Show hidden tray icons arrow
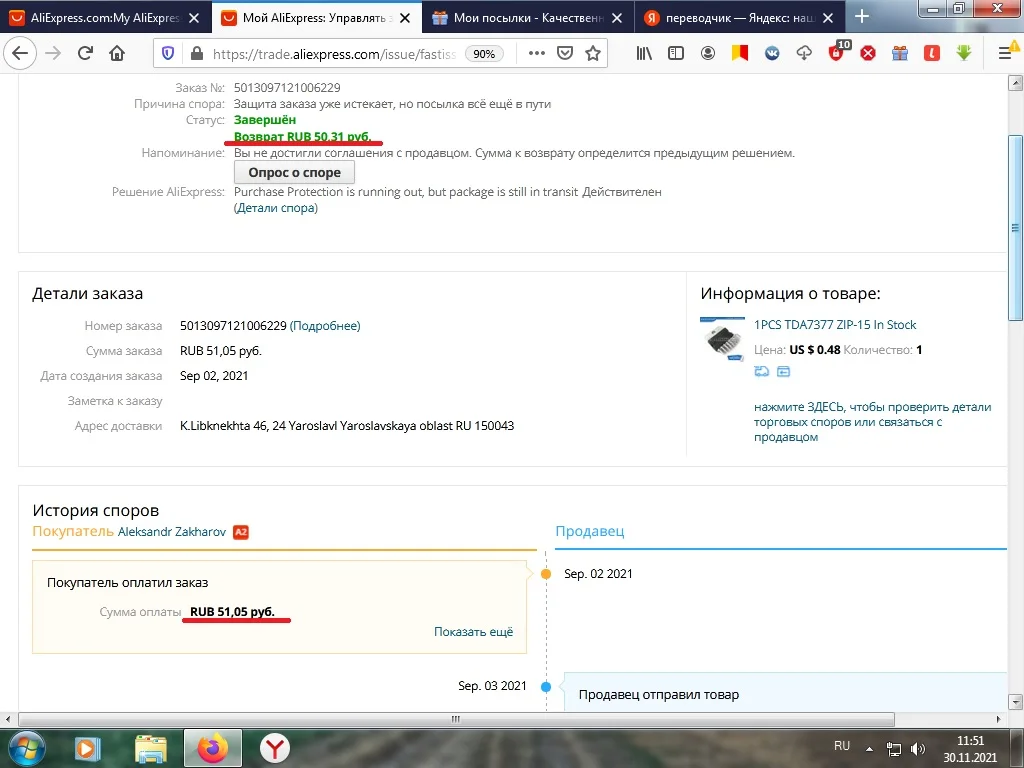The height and width of the screenshot is (768, 1024). [869, 749]
